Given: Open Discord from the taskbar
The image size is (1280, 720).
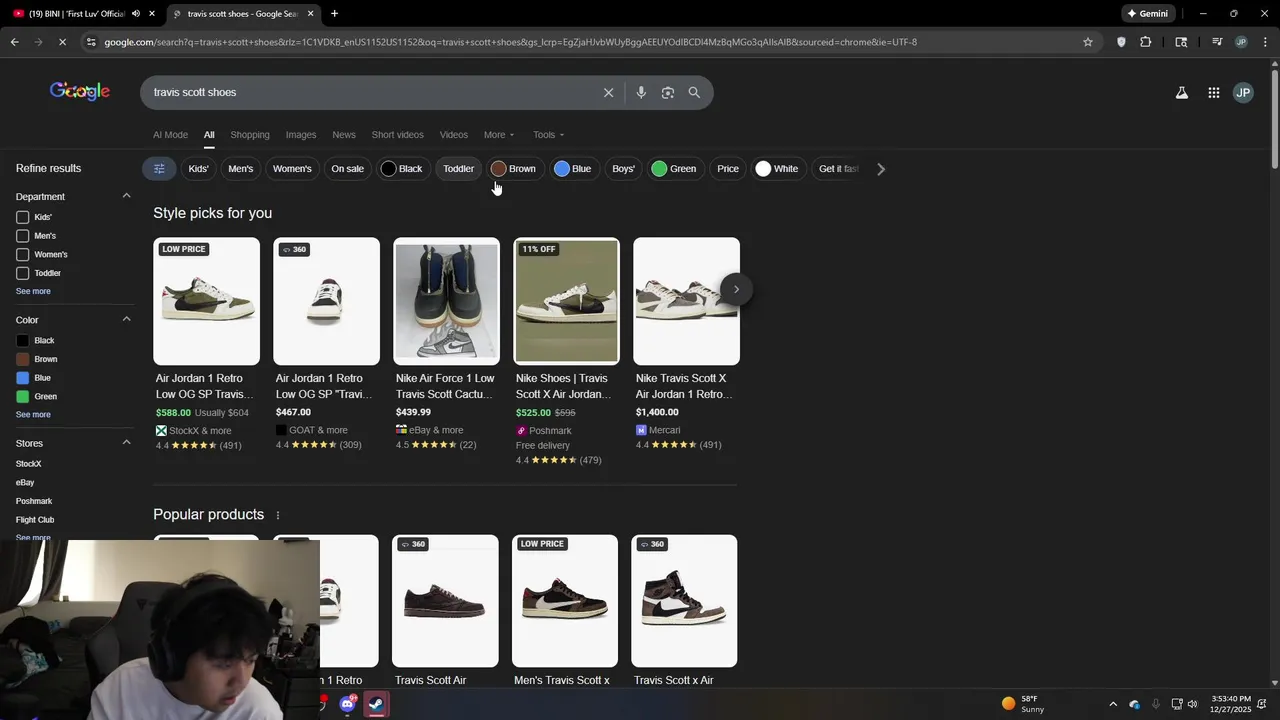Looking at the screenshot, I should [347, 704].
